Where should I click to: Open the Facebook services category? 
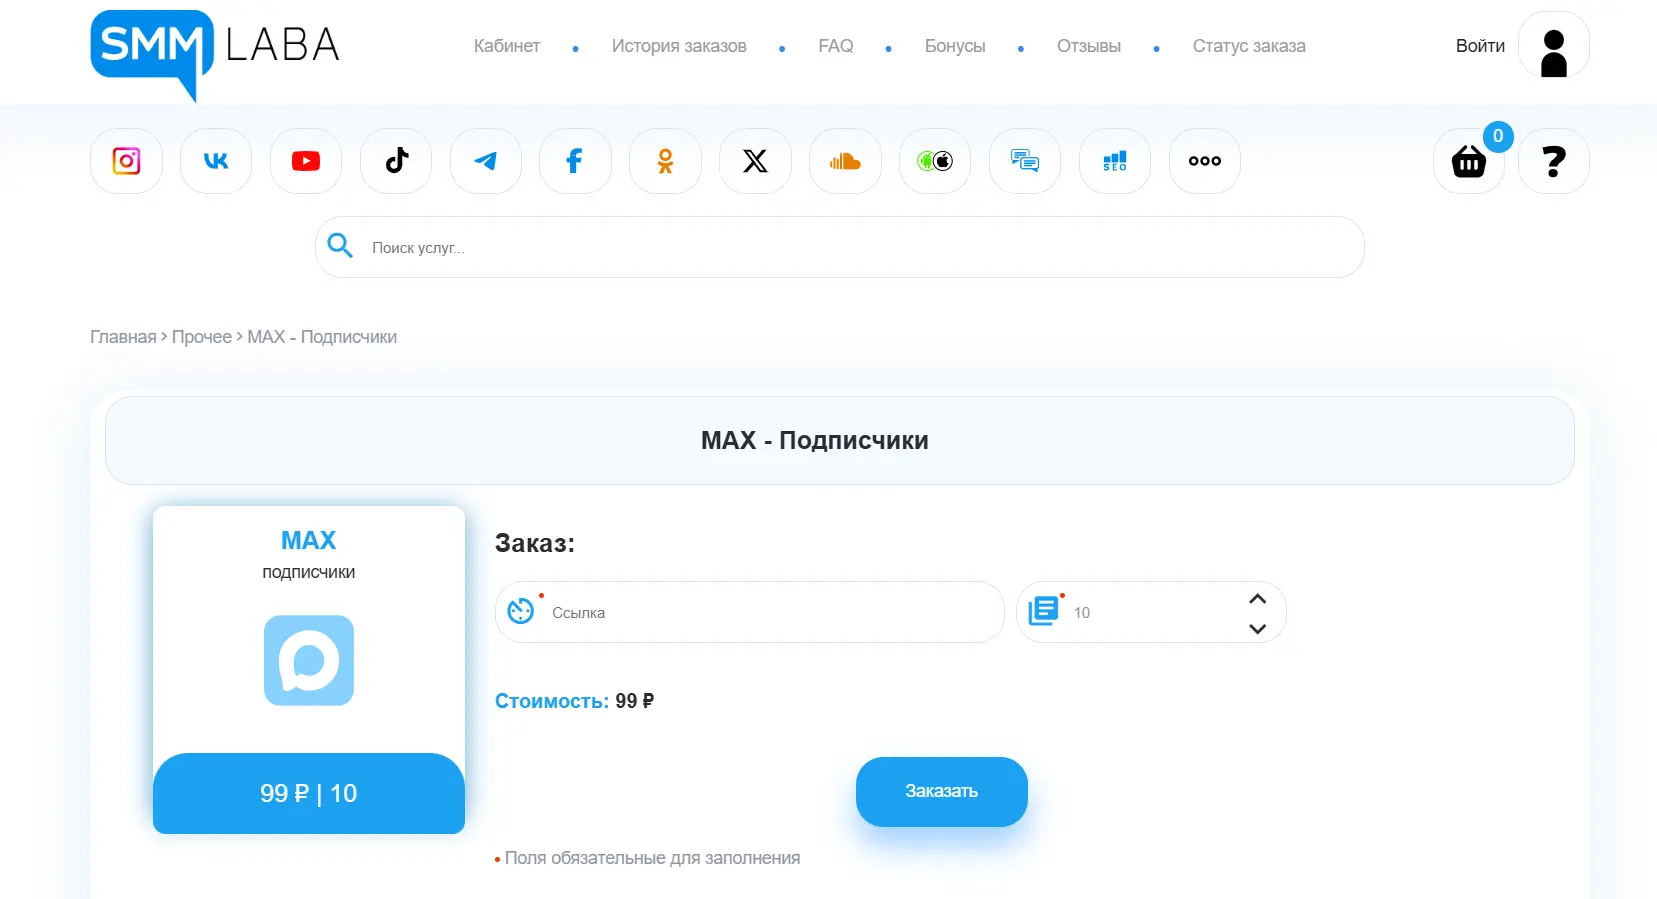point(575,161)
